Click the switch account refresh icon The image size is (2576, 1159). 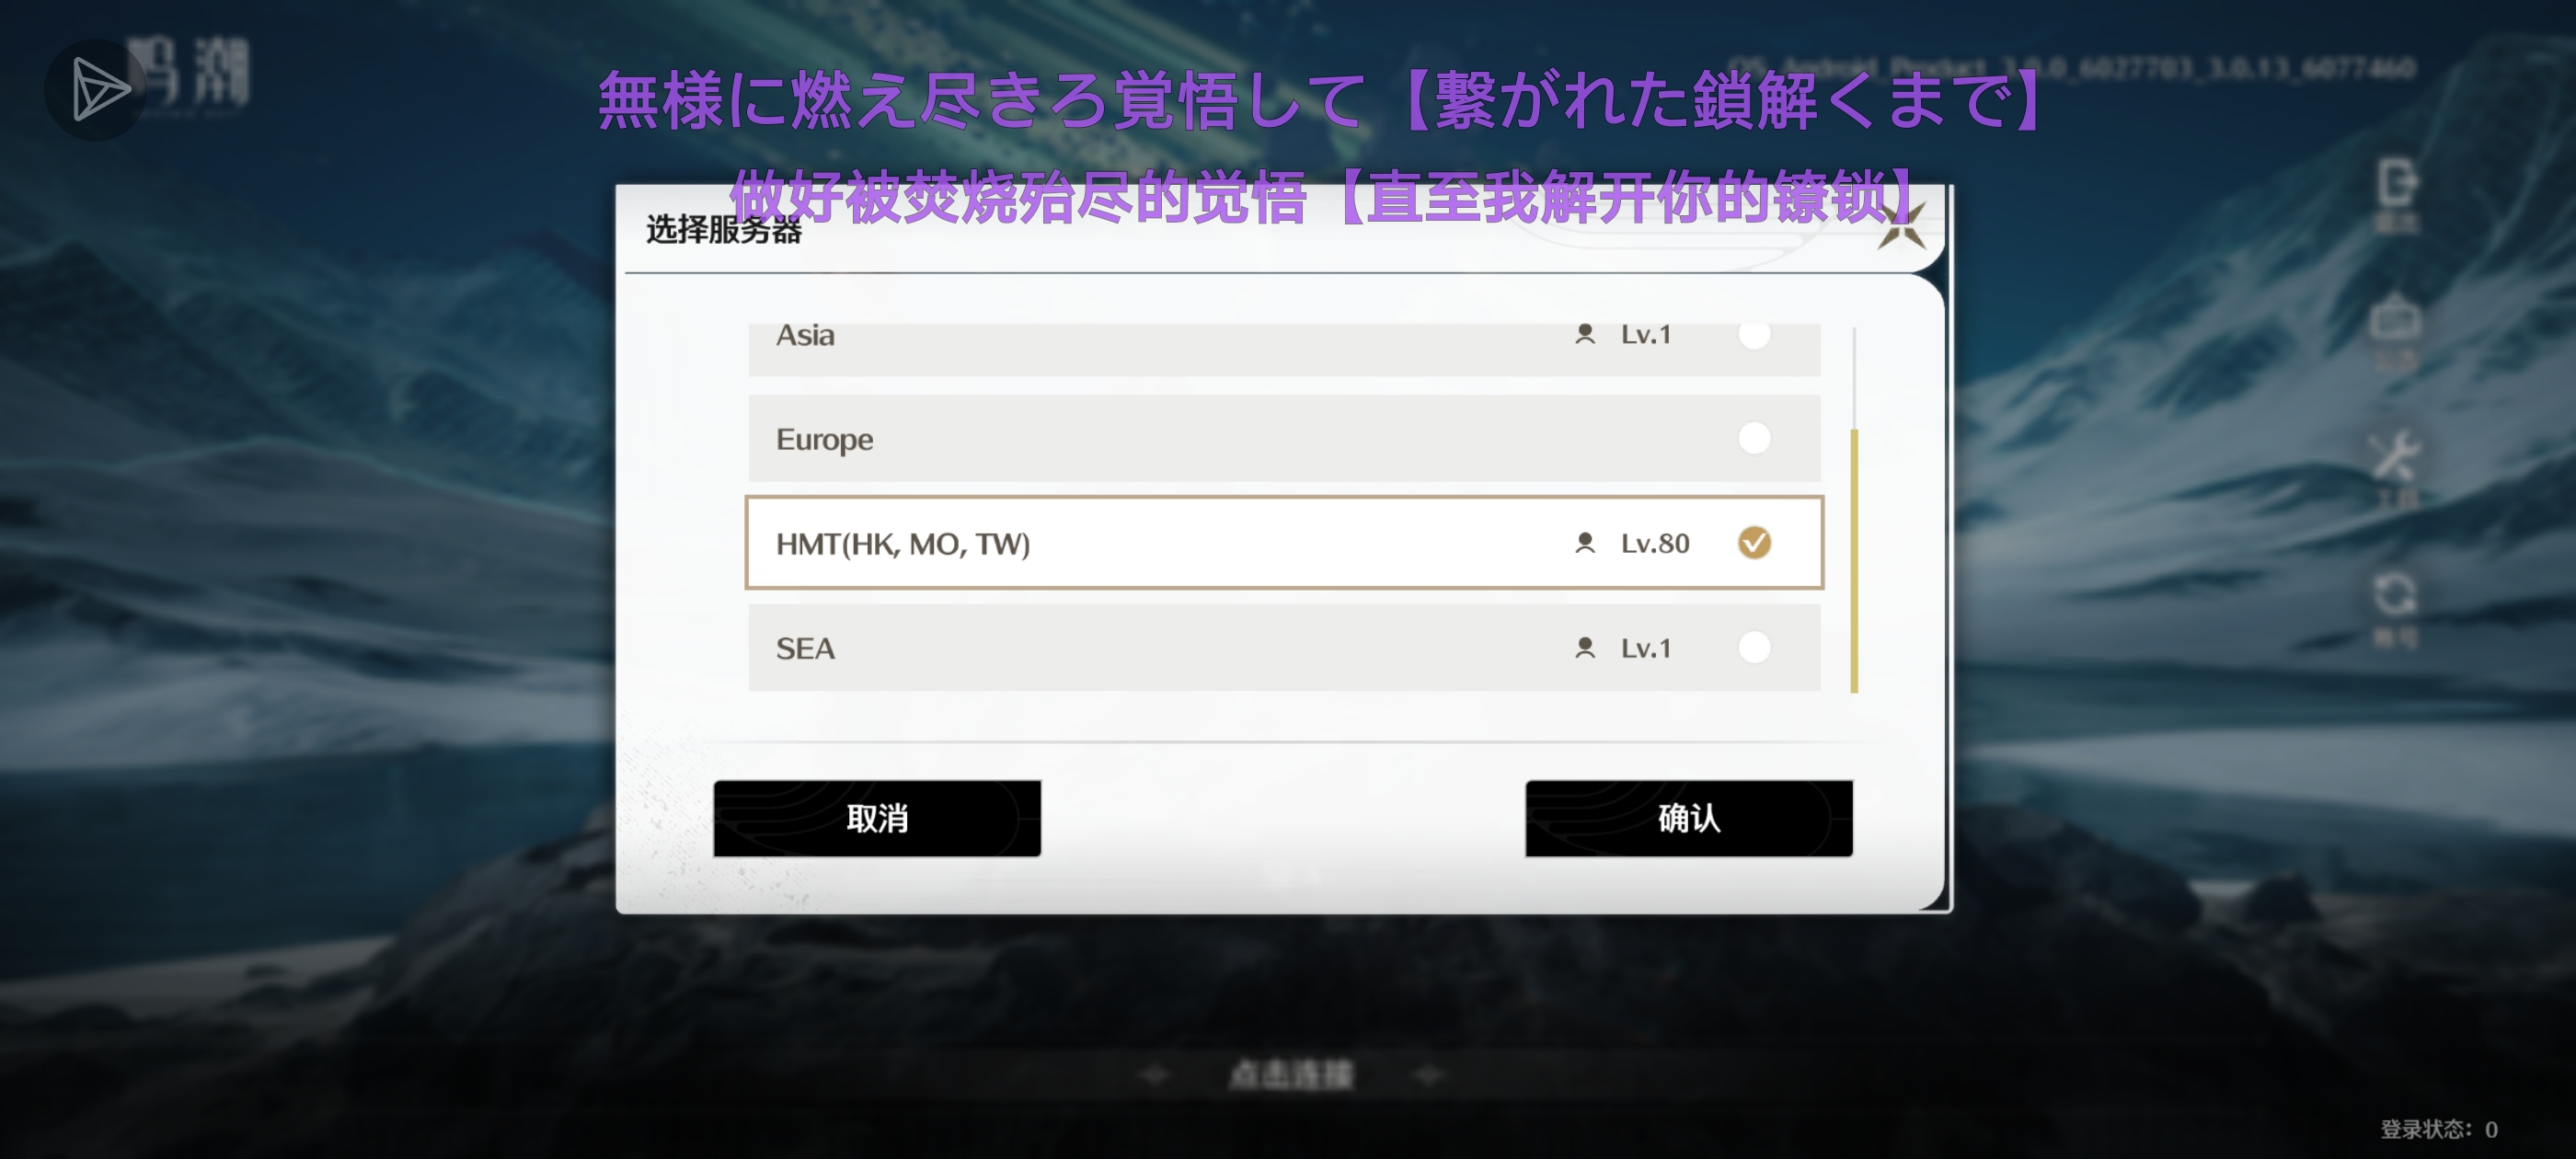click(x=2396, y=595)
